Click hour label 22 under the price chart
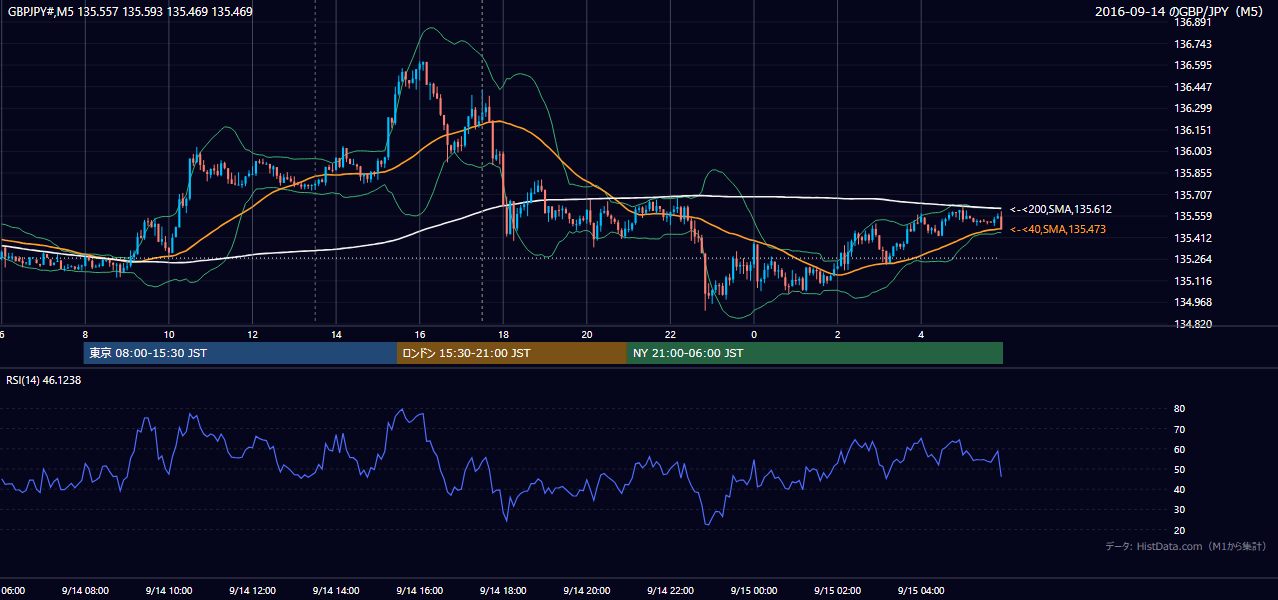 [x=670, y=334]
